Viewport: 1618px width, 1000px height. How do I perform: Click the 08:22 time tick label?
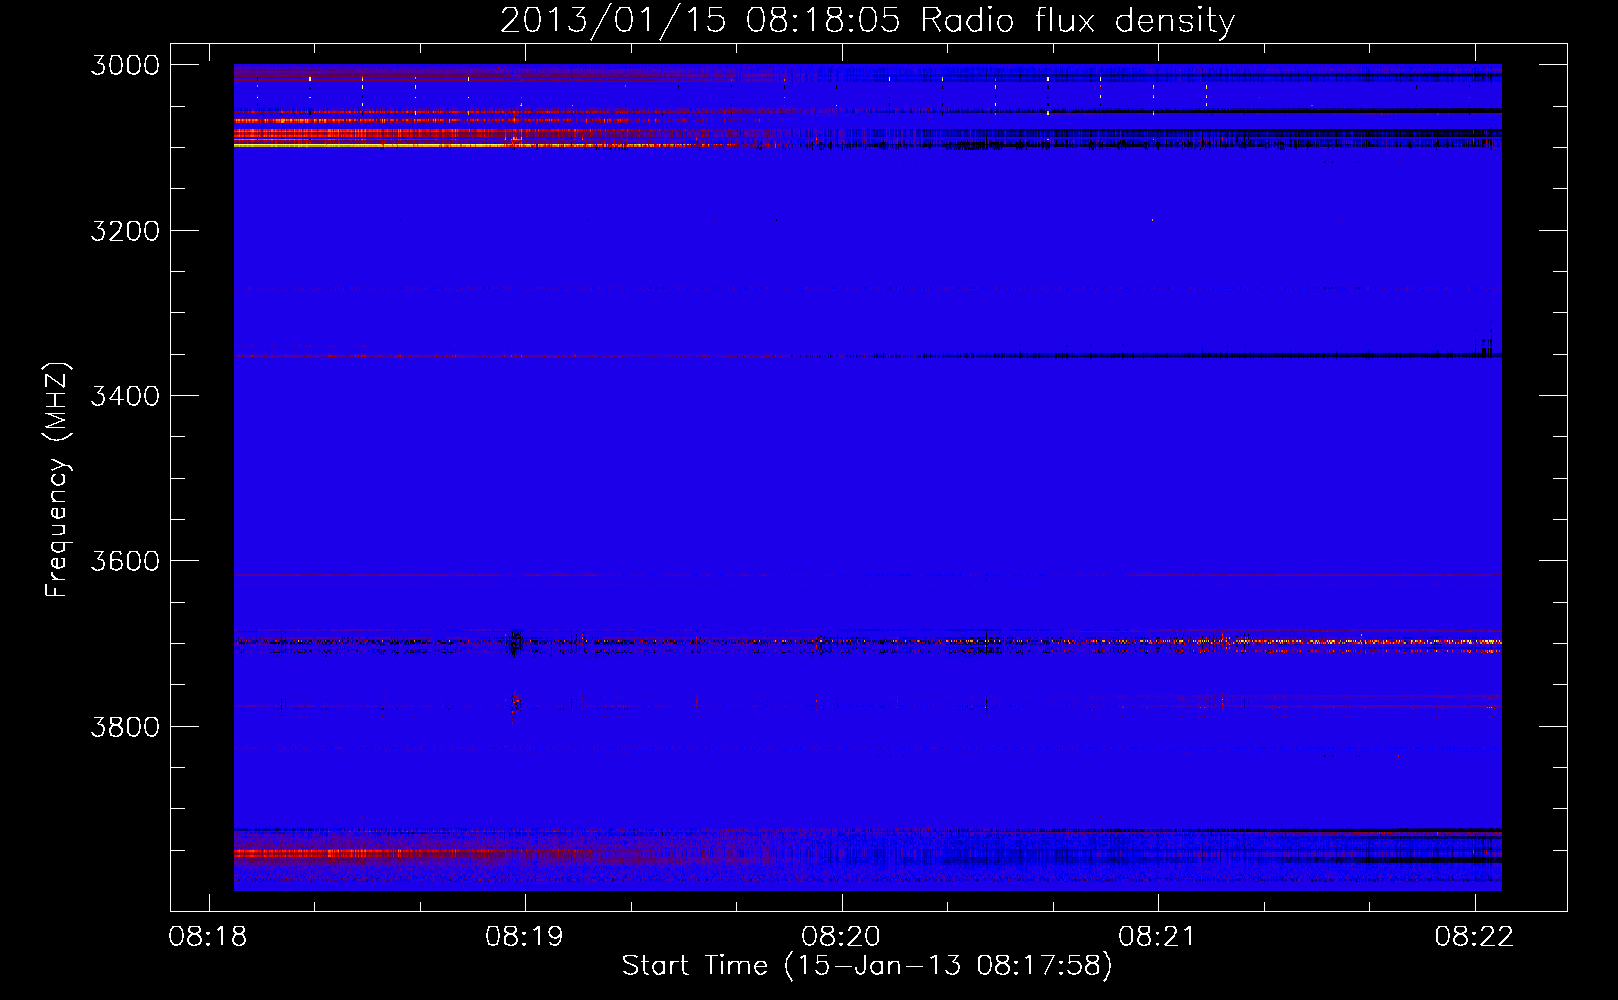[1474, 937]
